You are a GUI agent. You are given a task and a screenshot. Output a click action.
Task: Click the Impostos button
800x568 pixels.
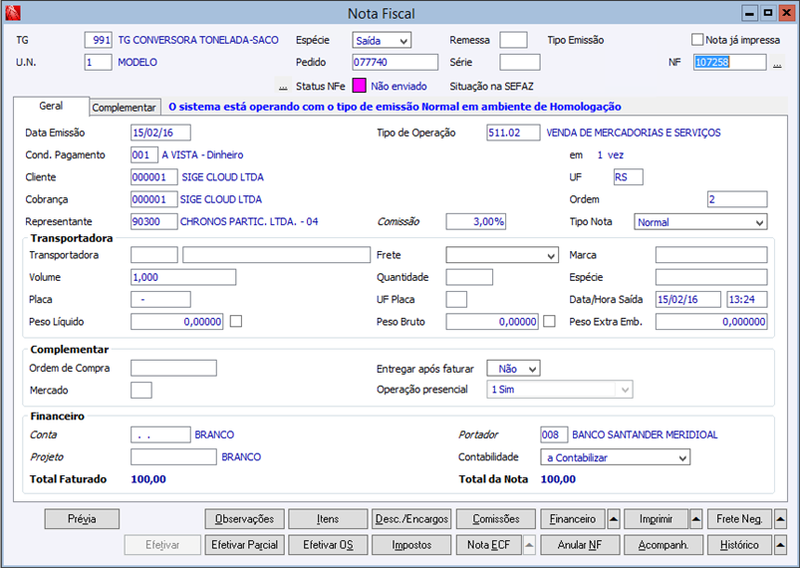pos(412,545)
